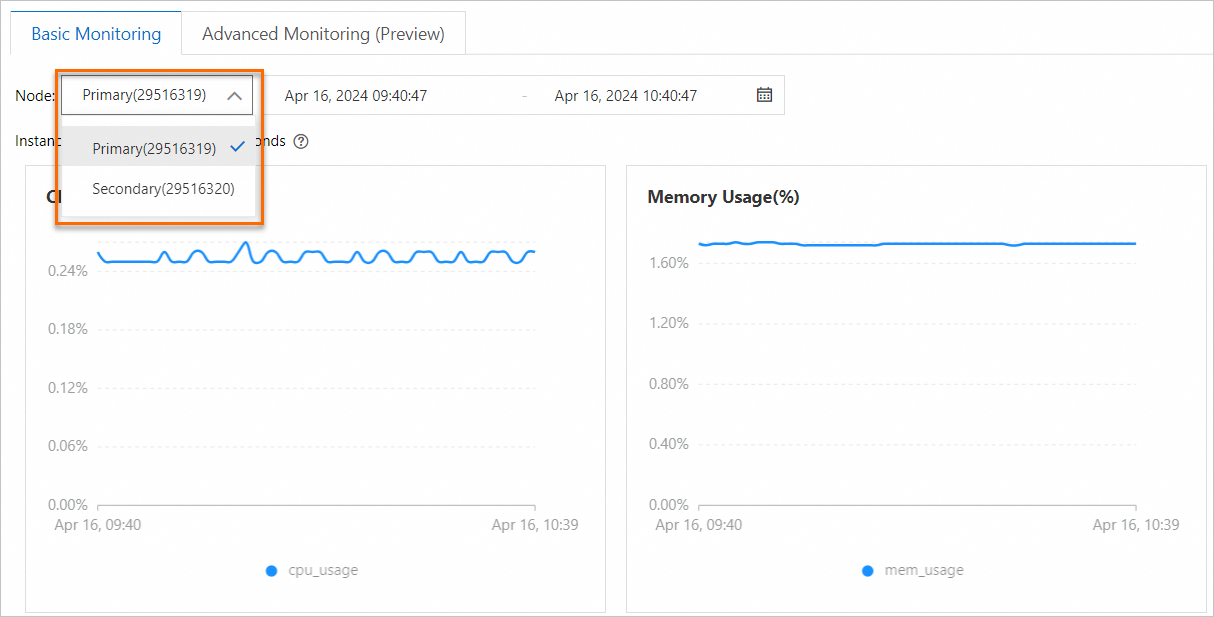Choose Primary(29516319) in the node dropdown
Viewport: 1214px width, 617px height.
coord(155,146)
